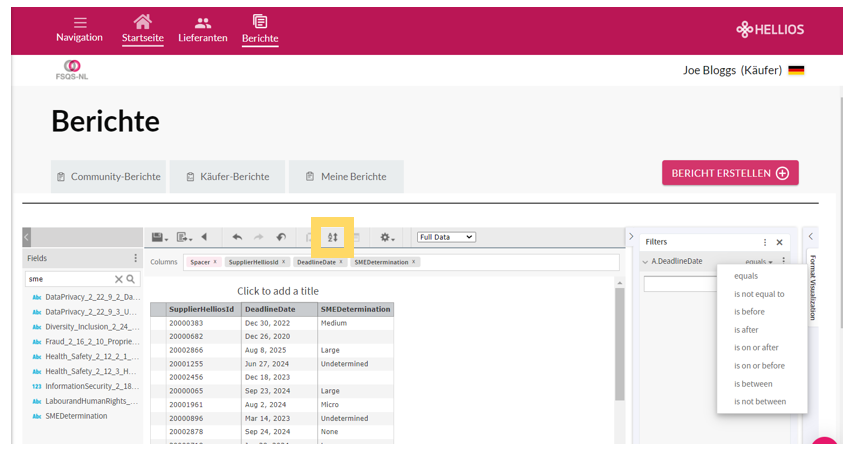Undo the last report change
The width and height of the screenshot is (850, 456).
point(237,237)
